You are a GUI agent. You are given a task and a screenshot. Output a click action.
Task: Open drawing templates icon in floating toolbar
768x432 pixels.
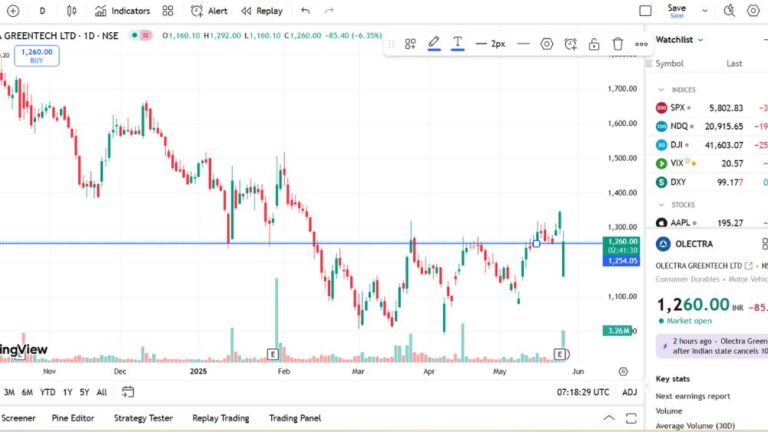coord(410,44)
